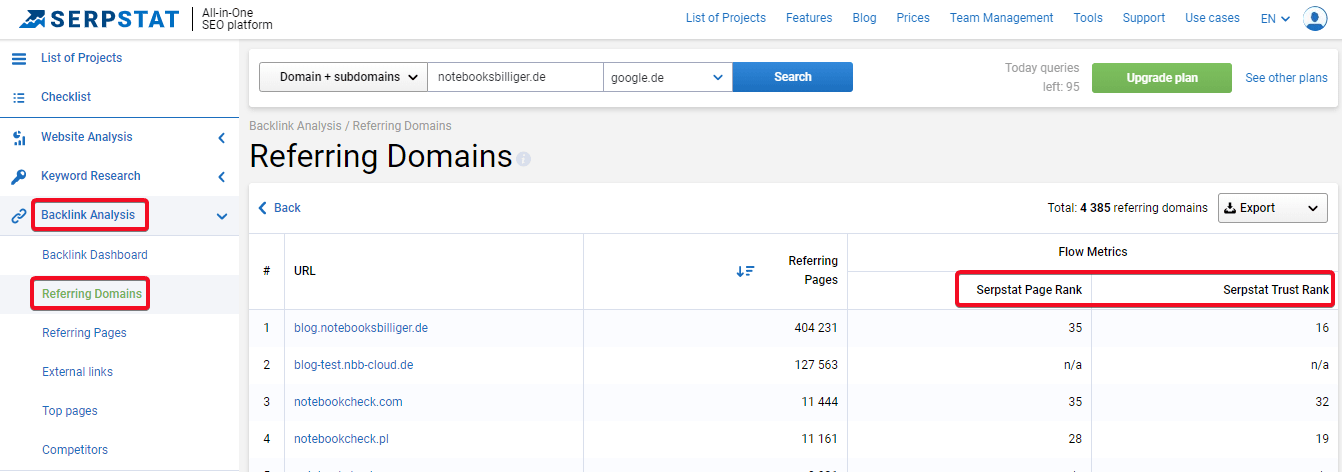Open notebookcheck.pl URL link

tap(341, 439)
